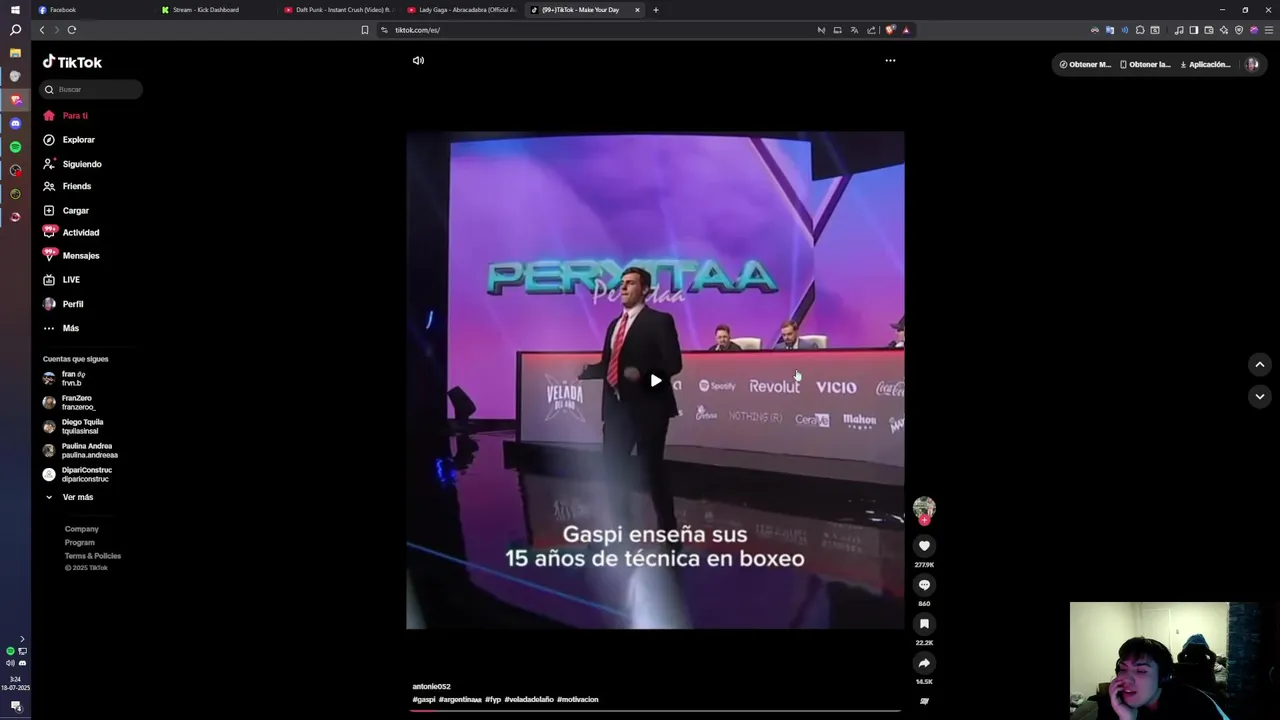Mute the TikTok video sound
Viewport: 1280px width, 720px height.
(418, 60)
